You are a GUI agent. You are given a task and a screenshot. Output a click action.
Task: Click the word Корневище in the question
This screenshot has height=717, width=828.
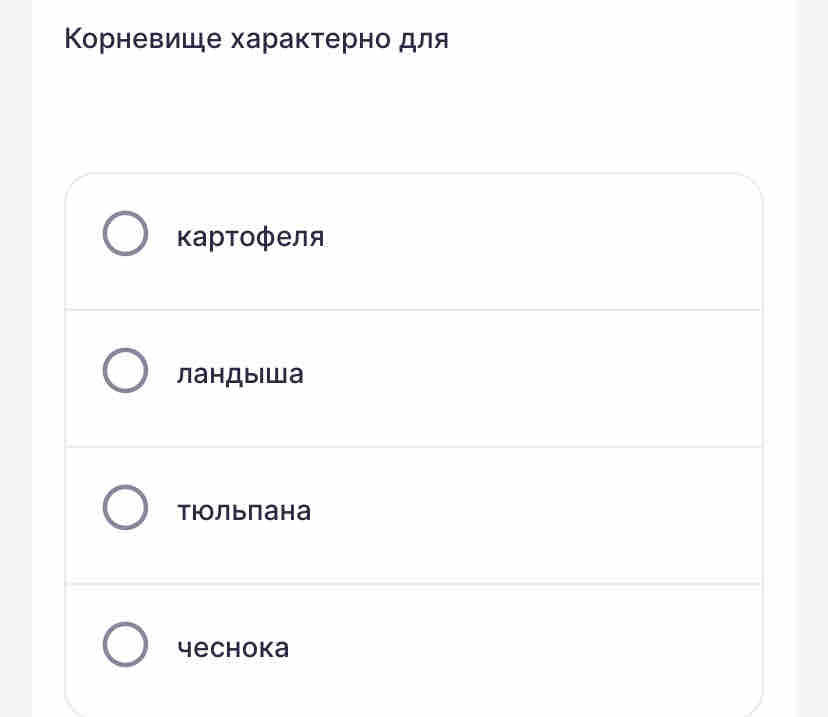point(143,39)
